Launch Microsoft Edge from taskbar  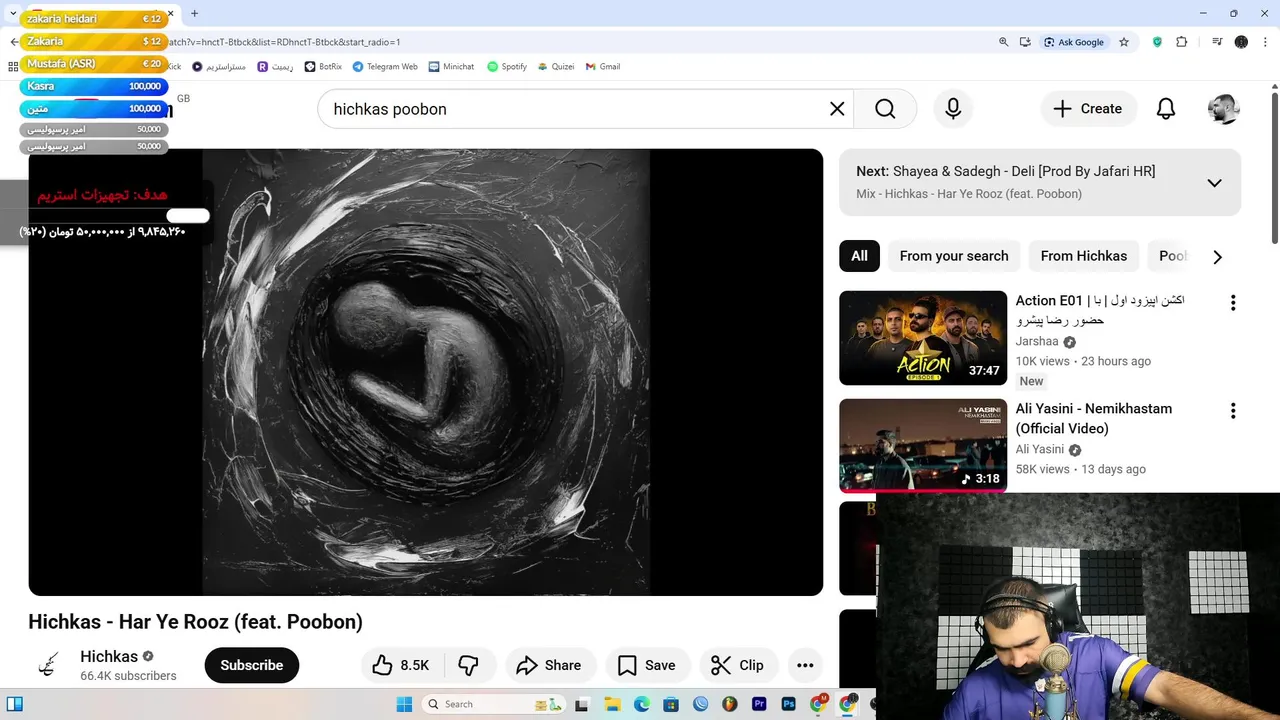click(x=641, y=704)
